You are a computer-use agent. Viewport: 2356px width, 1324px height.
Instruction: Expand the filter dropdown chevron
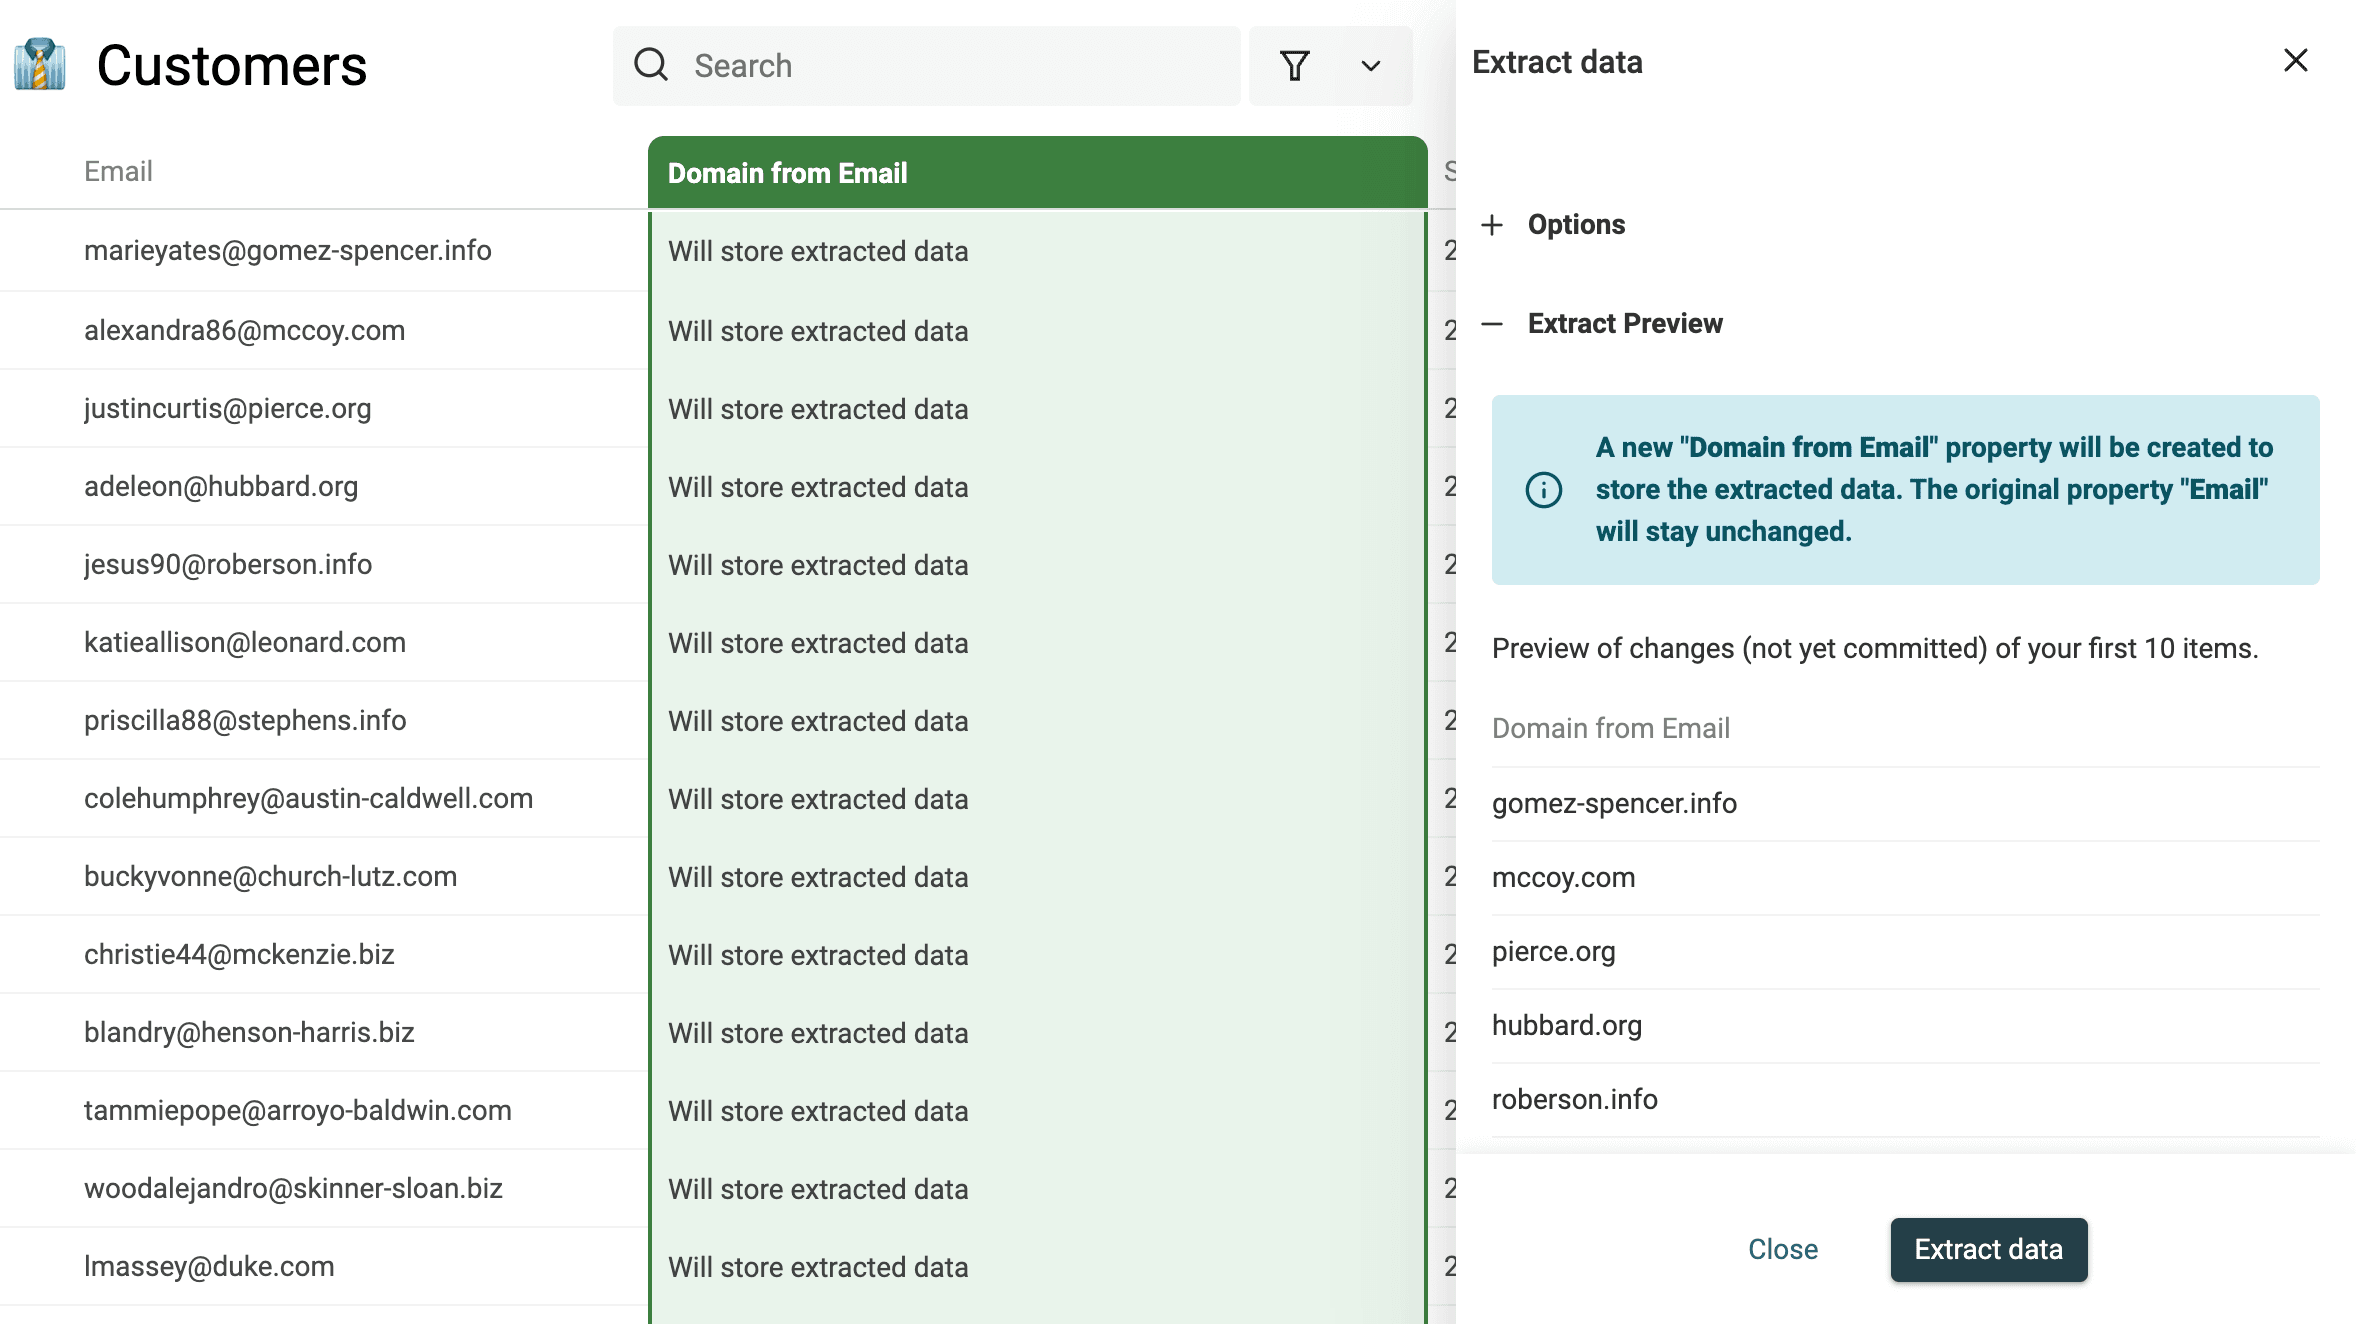pyautogui.click(x=1371, y=66)
